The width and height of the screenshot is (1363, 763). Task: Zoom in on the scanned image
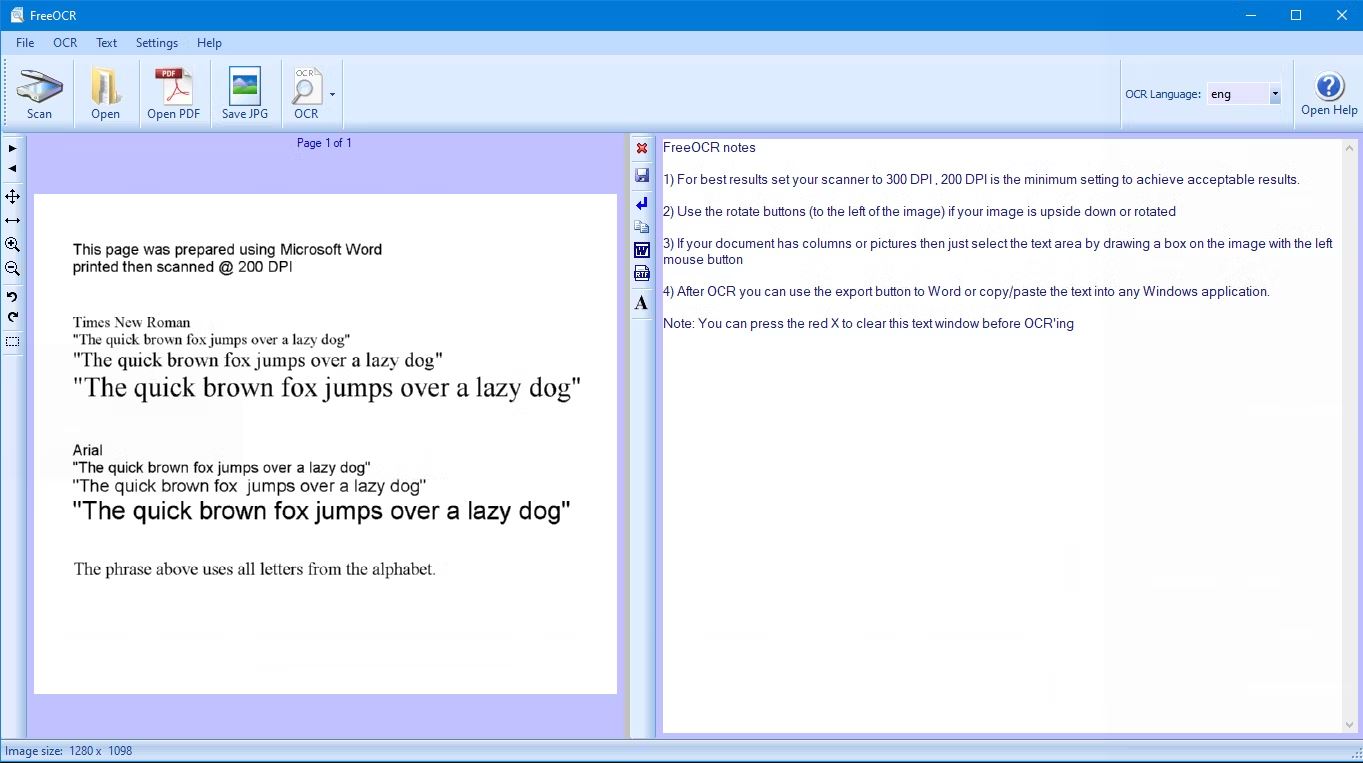click(12, 245)
